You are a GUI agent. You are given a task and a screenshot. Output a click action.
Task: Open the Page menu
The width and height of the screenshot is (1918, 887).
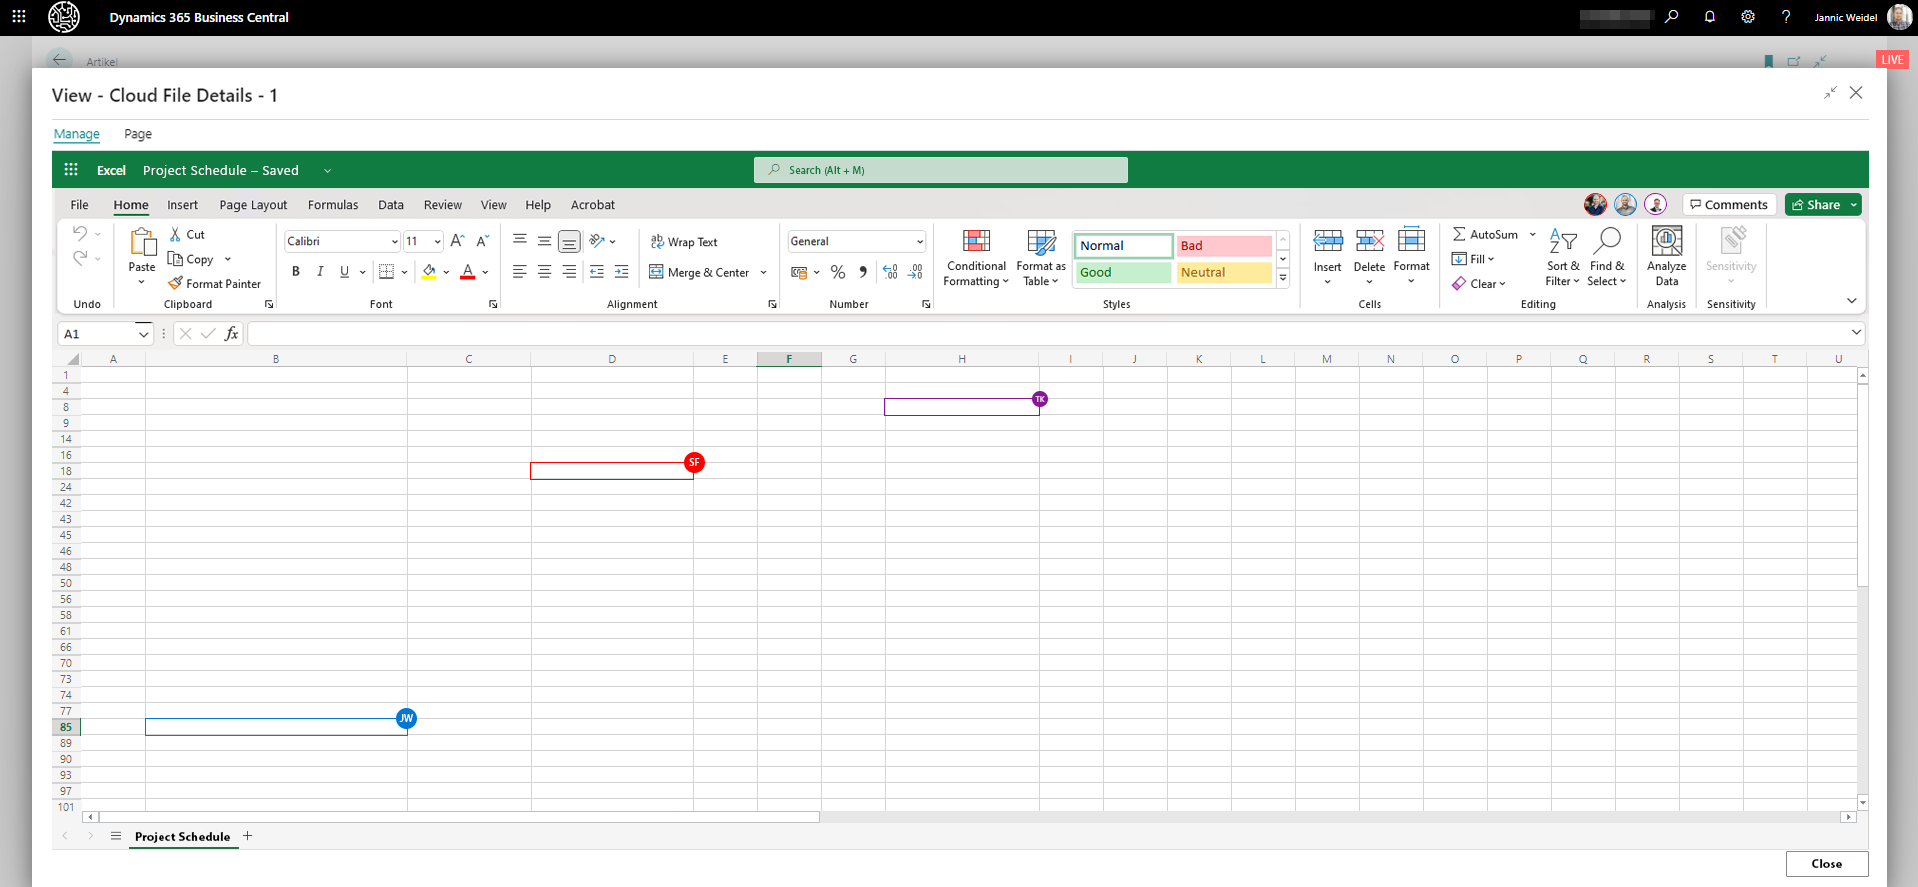(x=138, y=134)
